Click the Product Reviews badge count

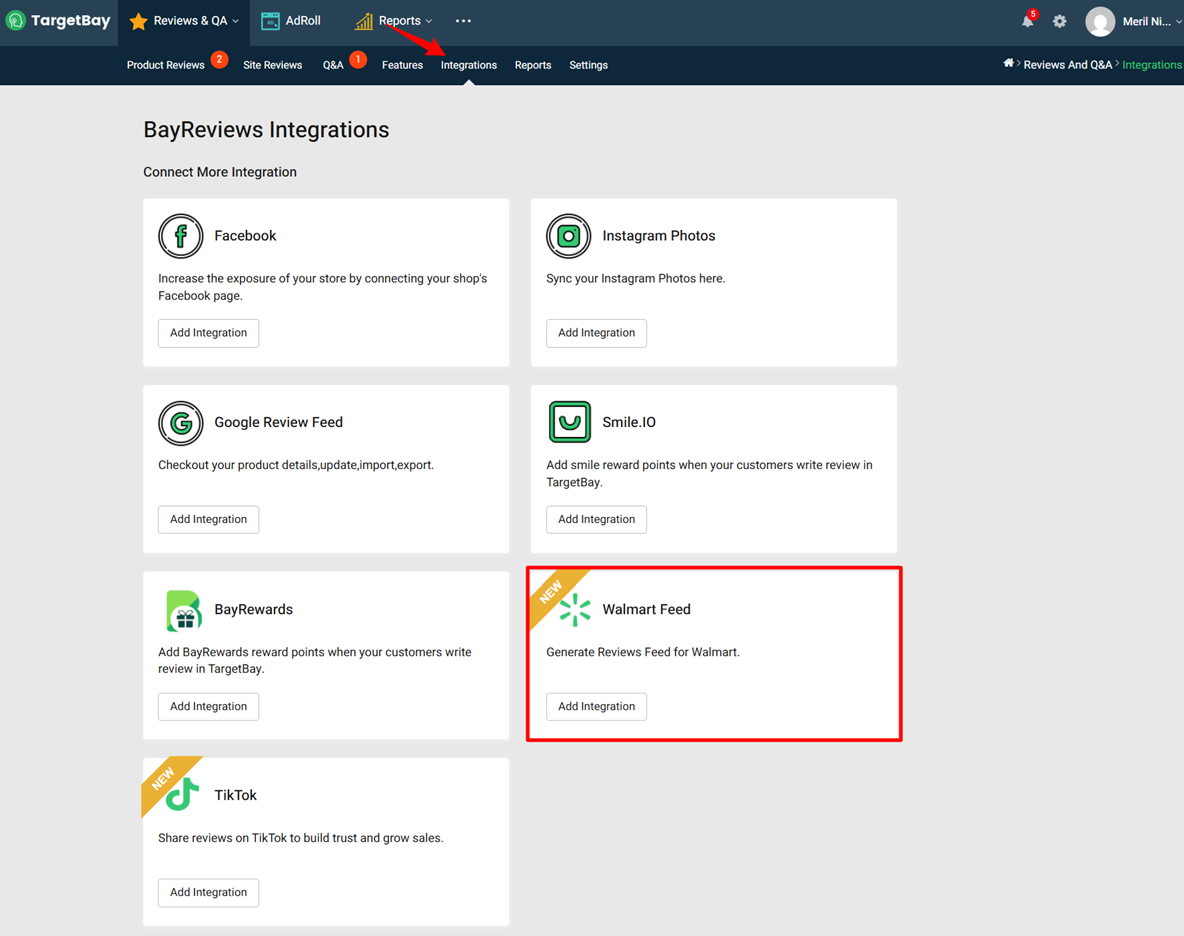tap(220, 59)
